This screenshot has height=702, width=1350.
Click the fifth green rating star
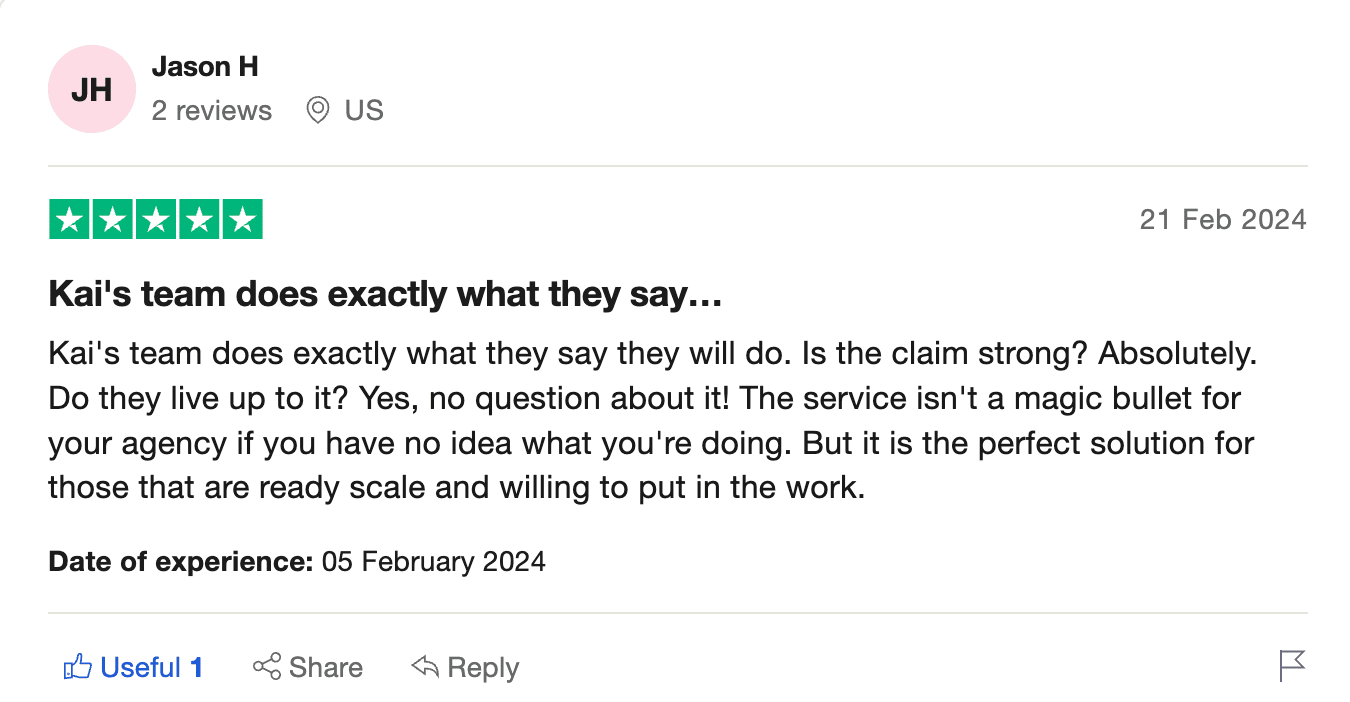point(241,220)
